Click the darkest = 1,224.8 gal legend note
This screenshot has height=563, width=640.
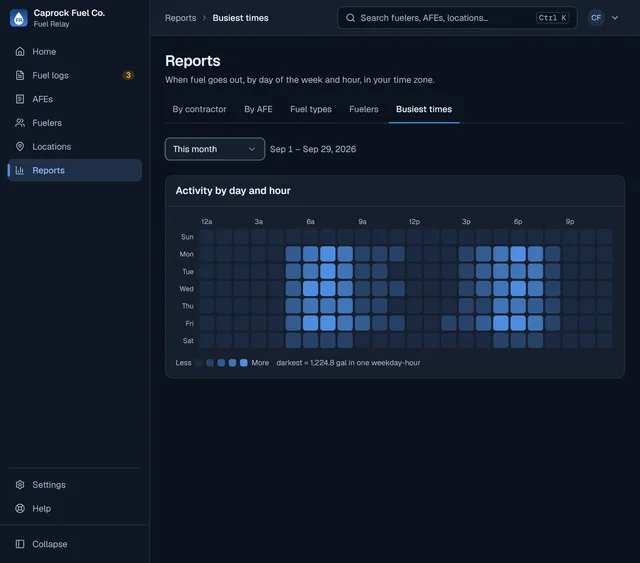pyautogui.click(x=348, y=363)
